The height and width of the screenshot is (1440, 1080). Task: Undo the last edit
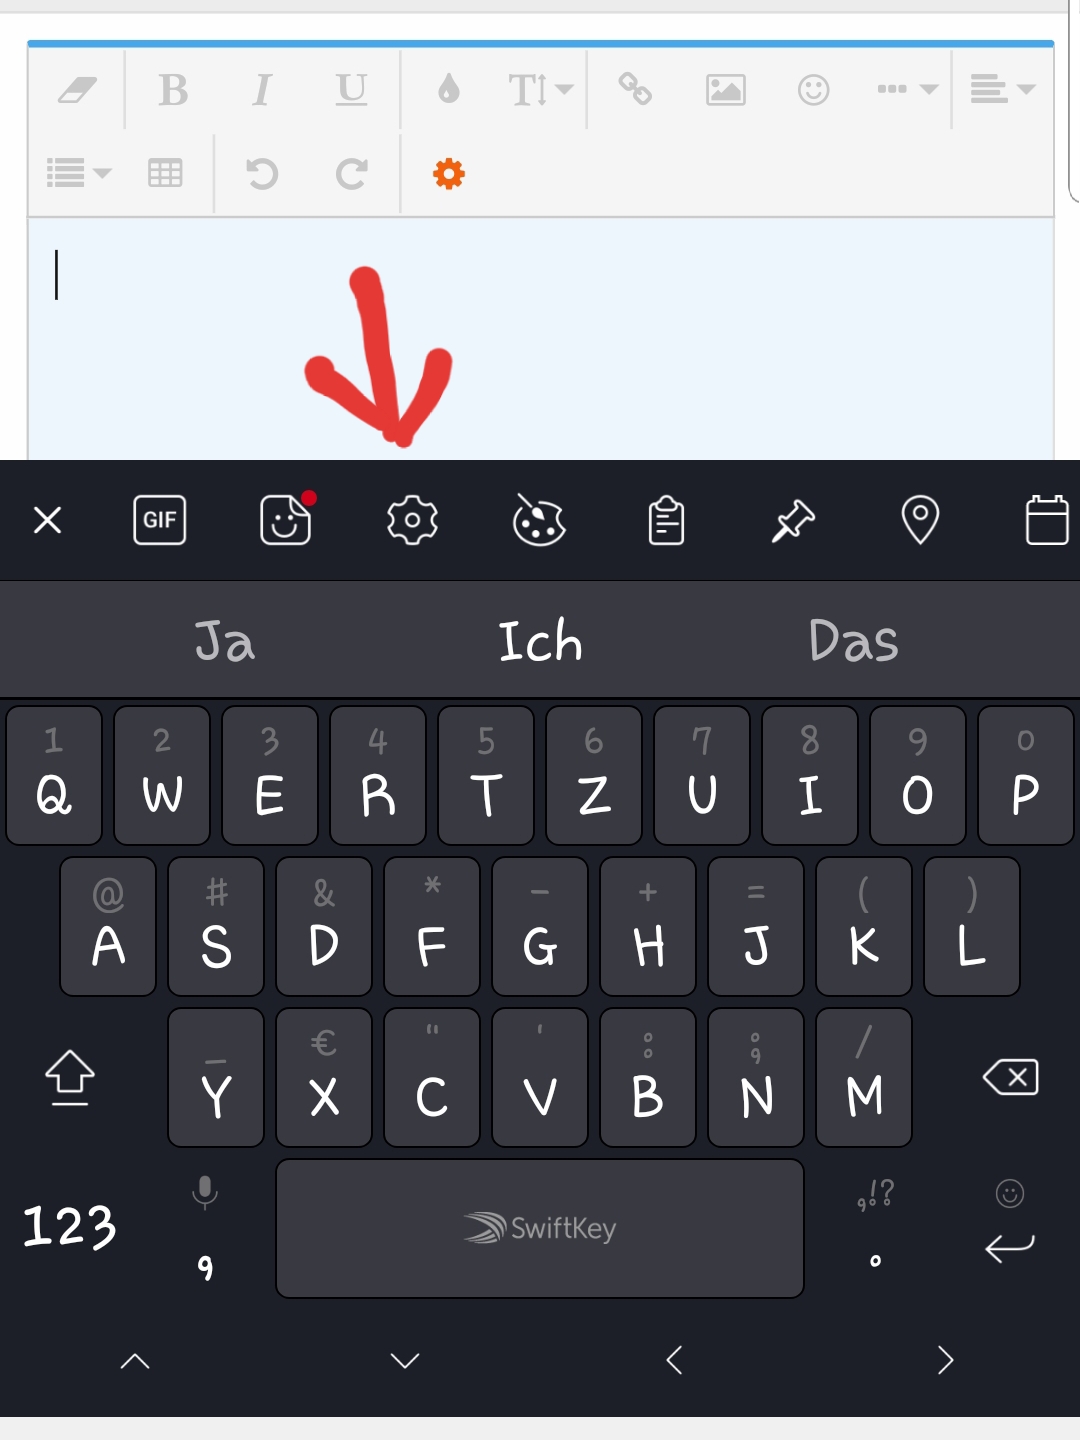coord(261,174)
